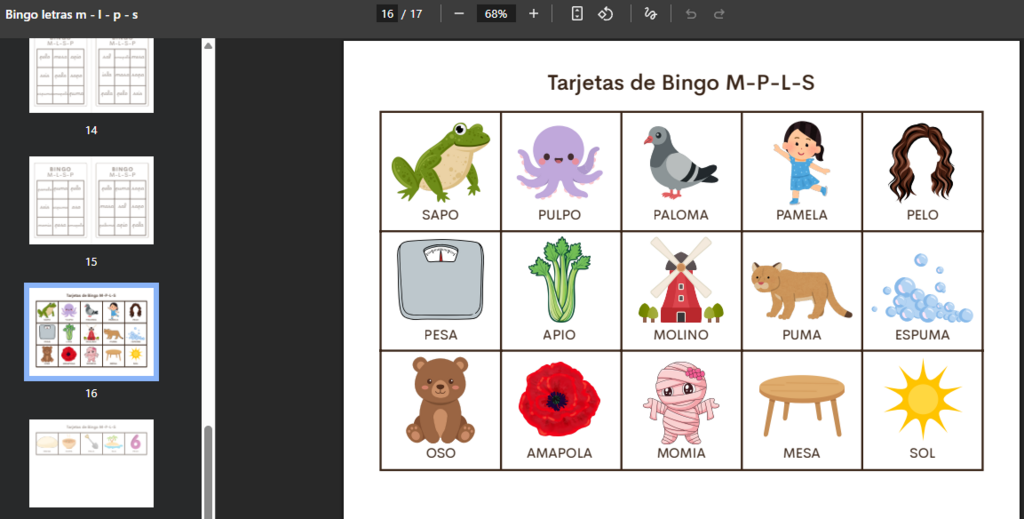Click the word MESA
1024x519 pixels.
pos(801,453)
